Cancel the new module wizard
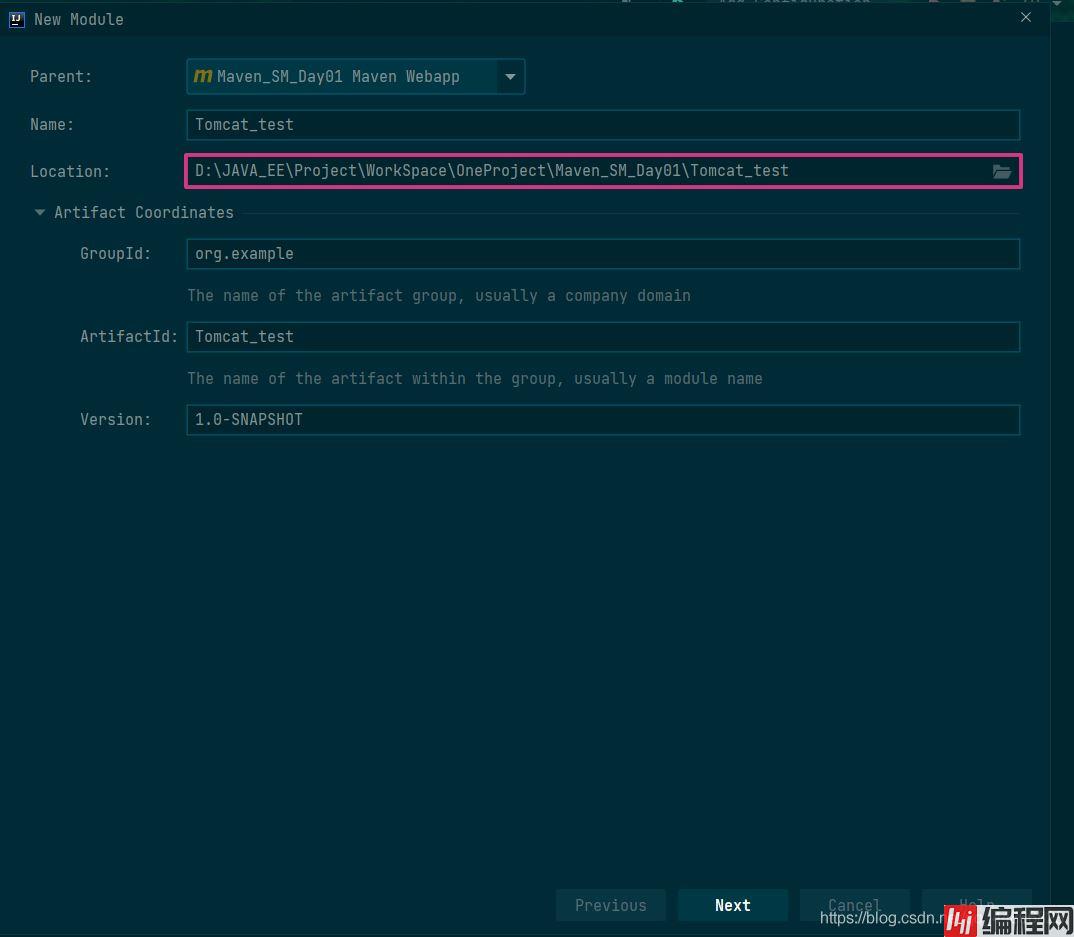 tap(853, 903)
